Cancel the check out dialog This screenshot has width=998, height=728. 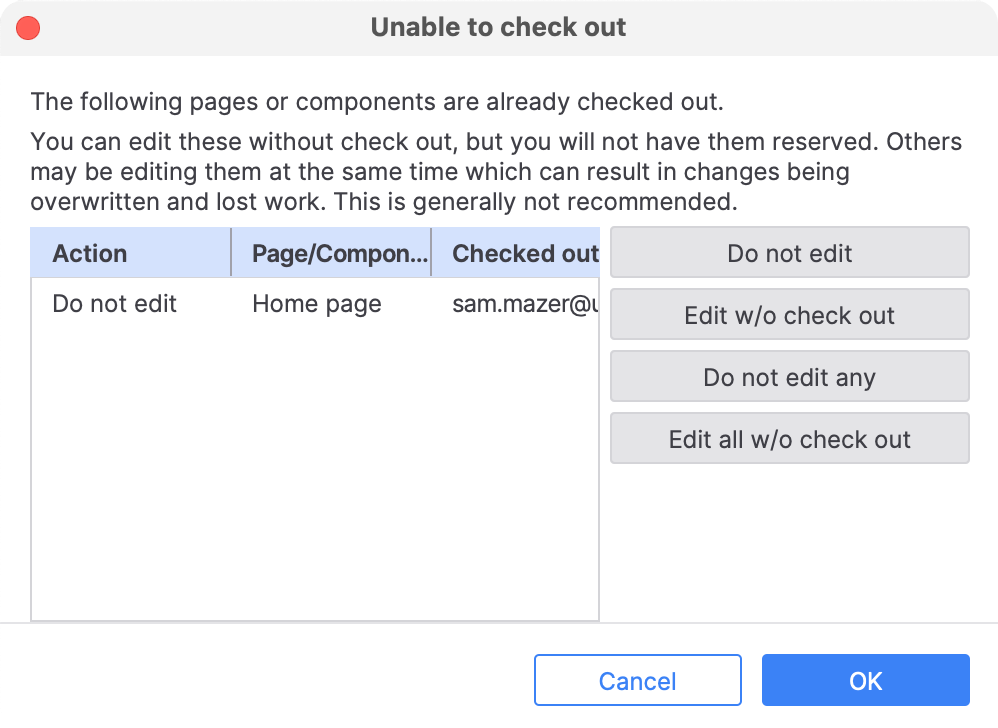(x=637, y=681)
